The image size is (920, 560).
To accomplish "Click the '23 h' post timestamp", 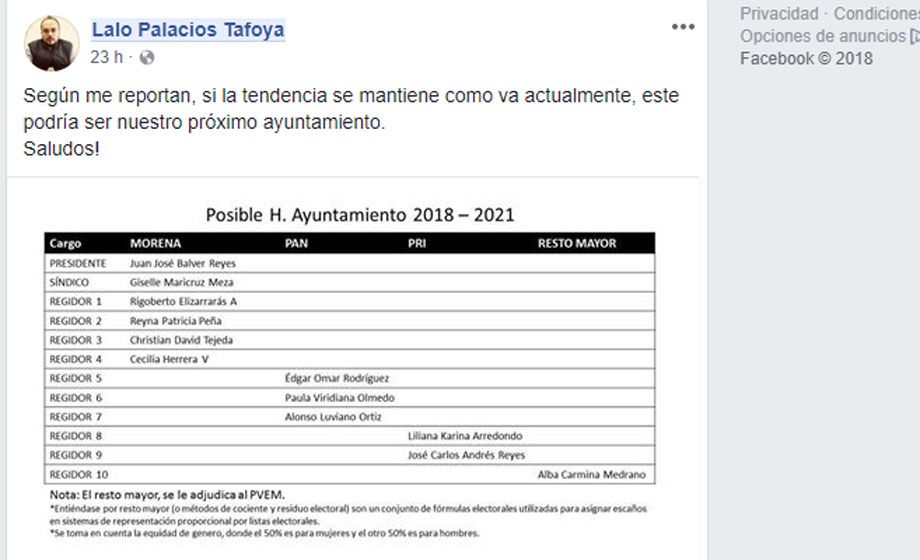I will pyautogui.click(x=106, y=58).
